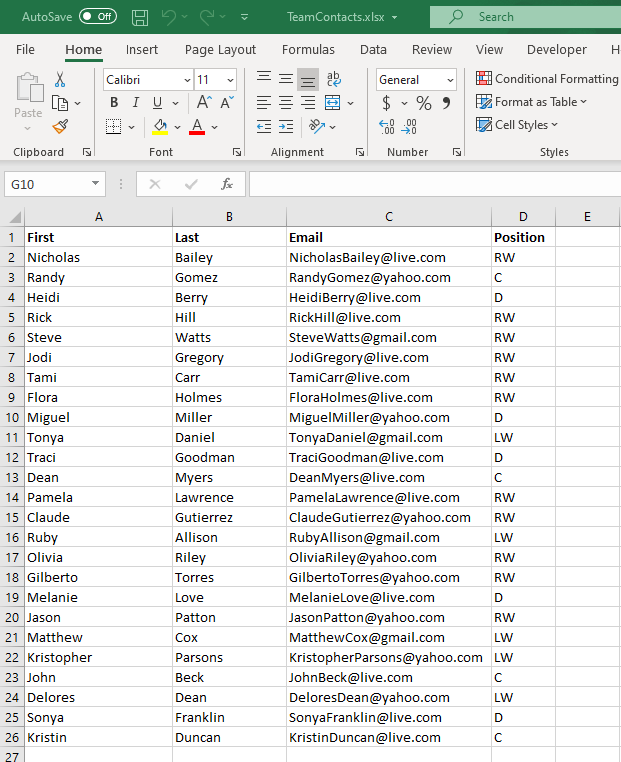Click the Increase Font Size icon
This screenshot has width=621, height=762.
[x=204, y=103]
